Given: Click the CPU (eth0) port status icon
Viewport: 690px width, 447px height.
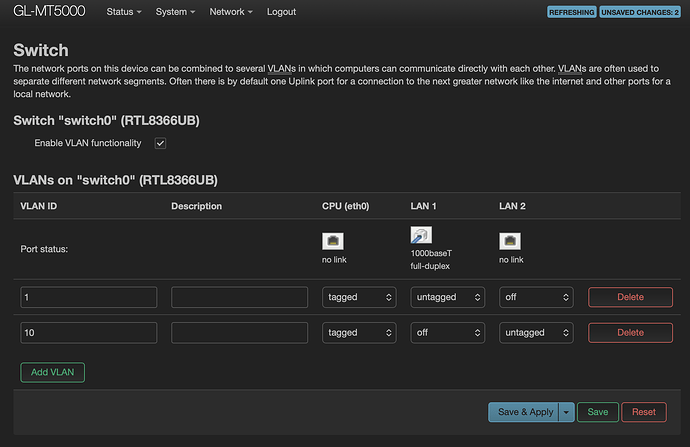Looking at the screenshot, I should [332, 241].
